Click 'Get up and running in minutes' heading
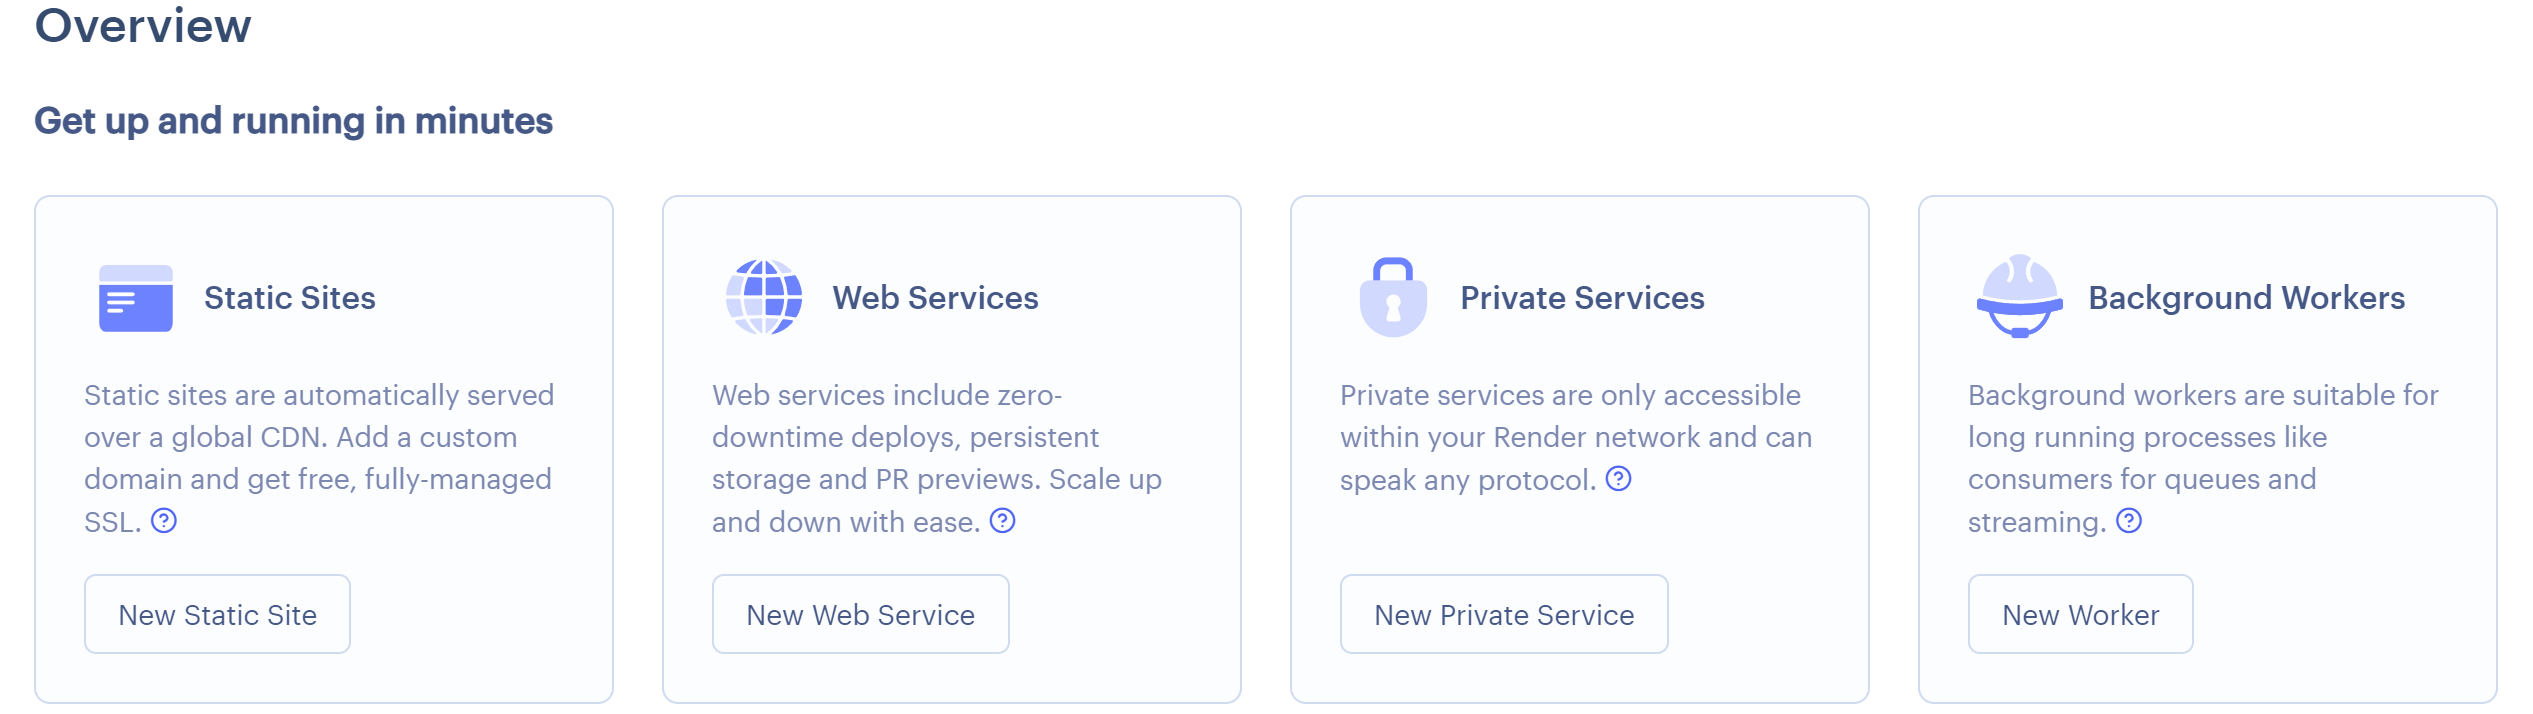 pos(293,121)
